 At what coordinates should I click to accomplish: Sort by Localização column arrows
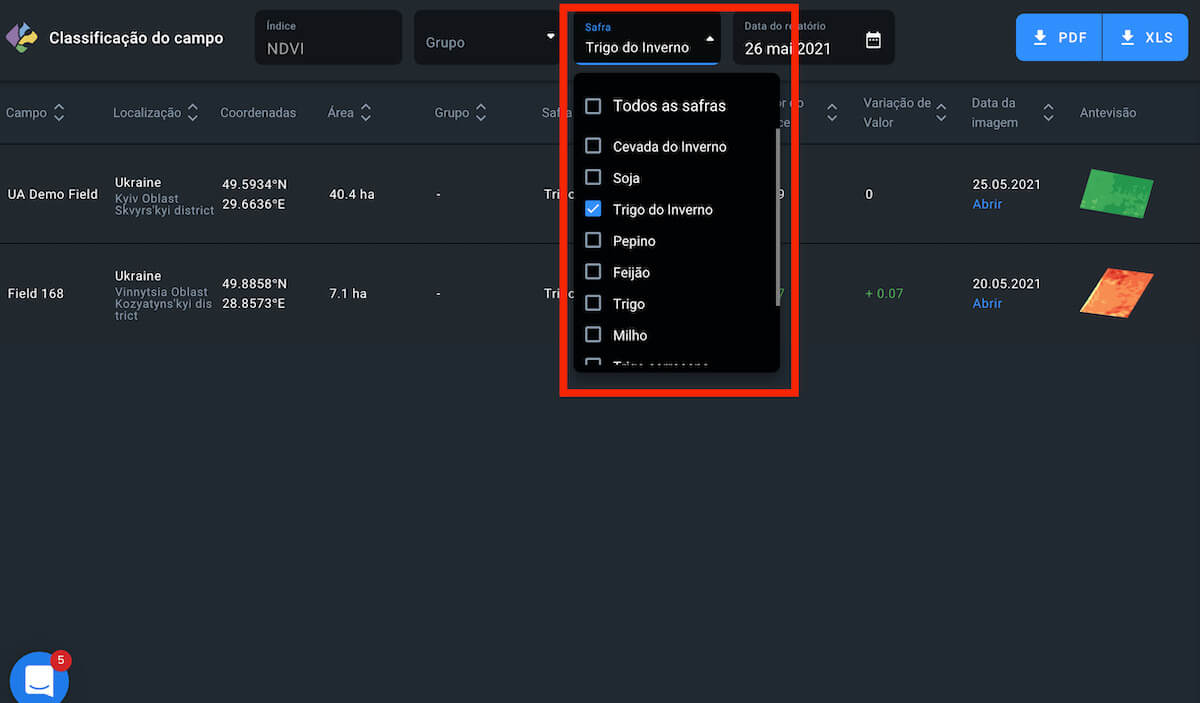(x=193, y=113)
